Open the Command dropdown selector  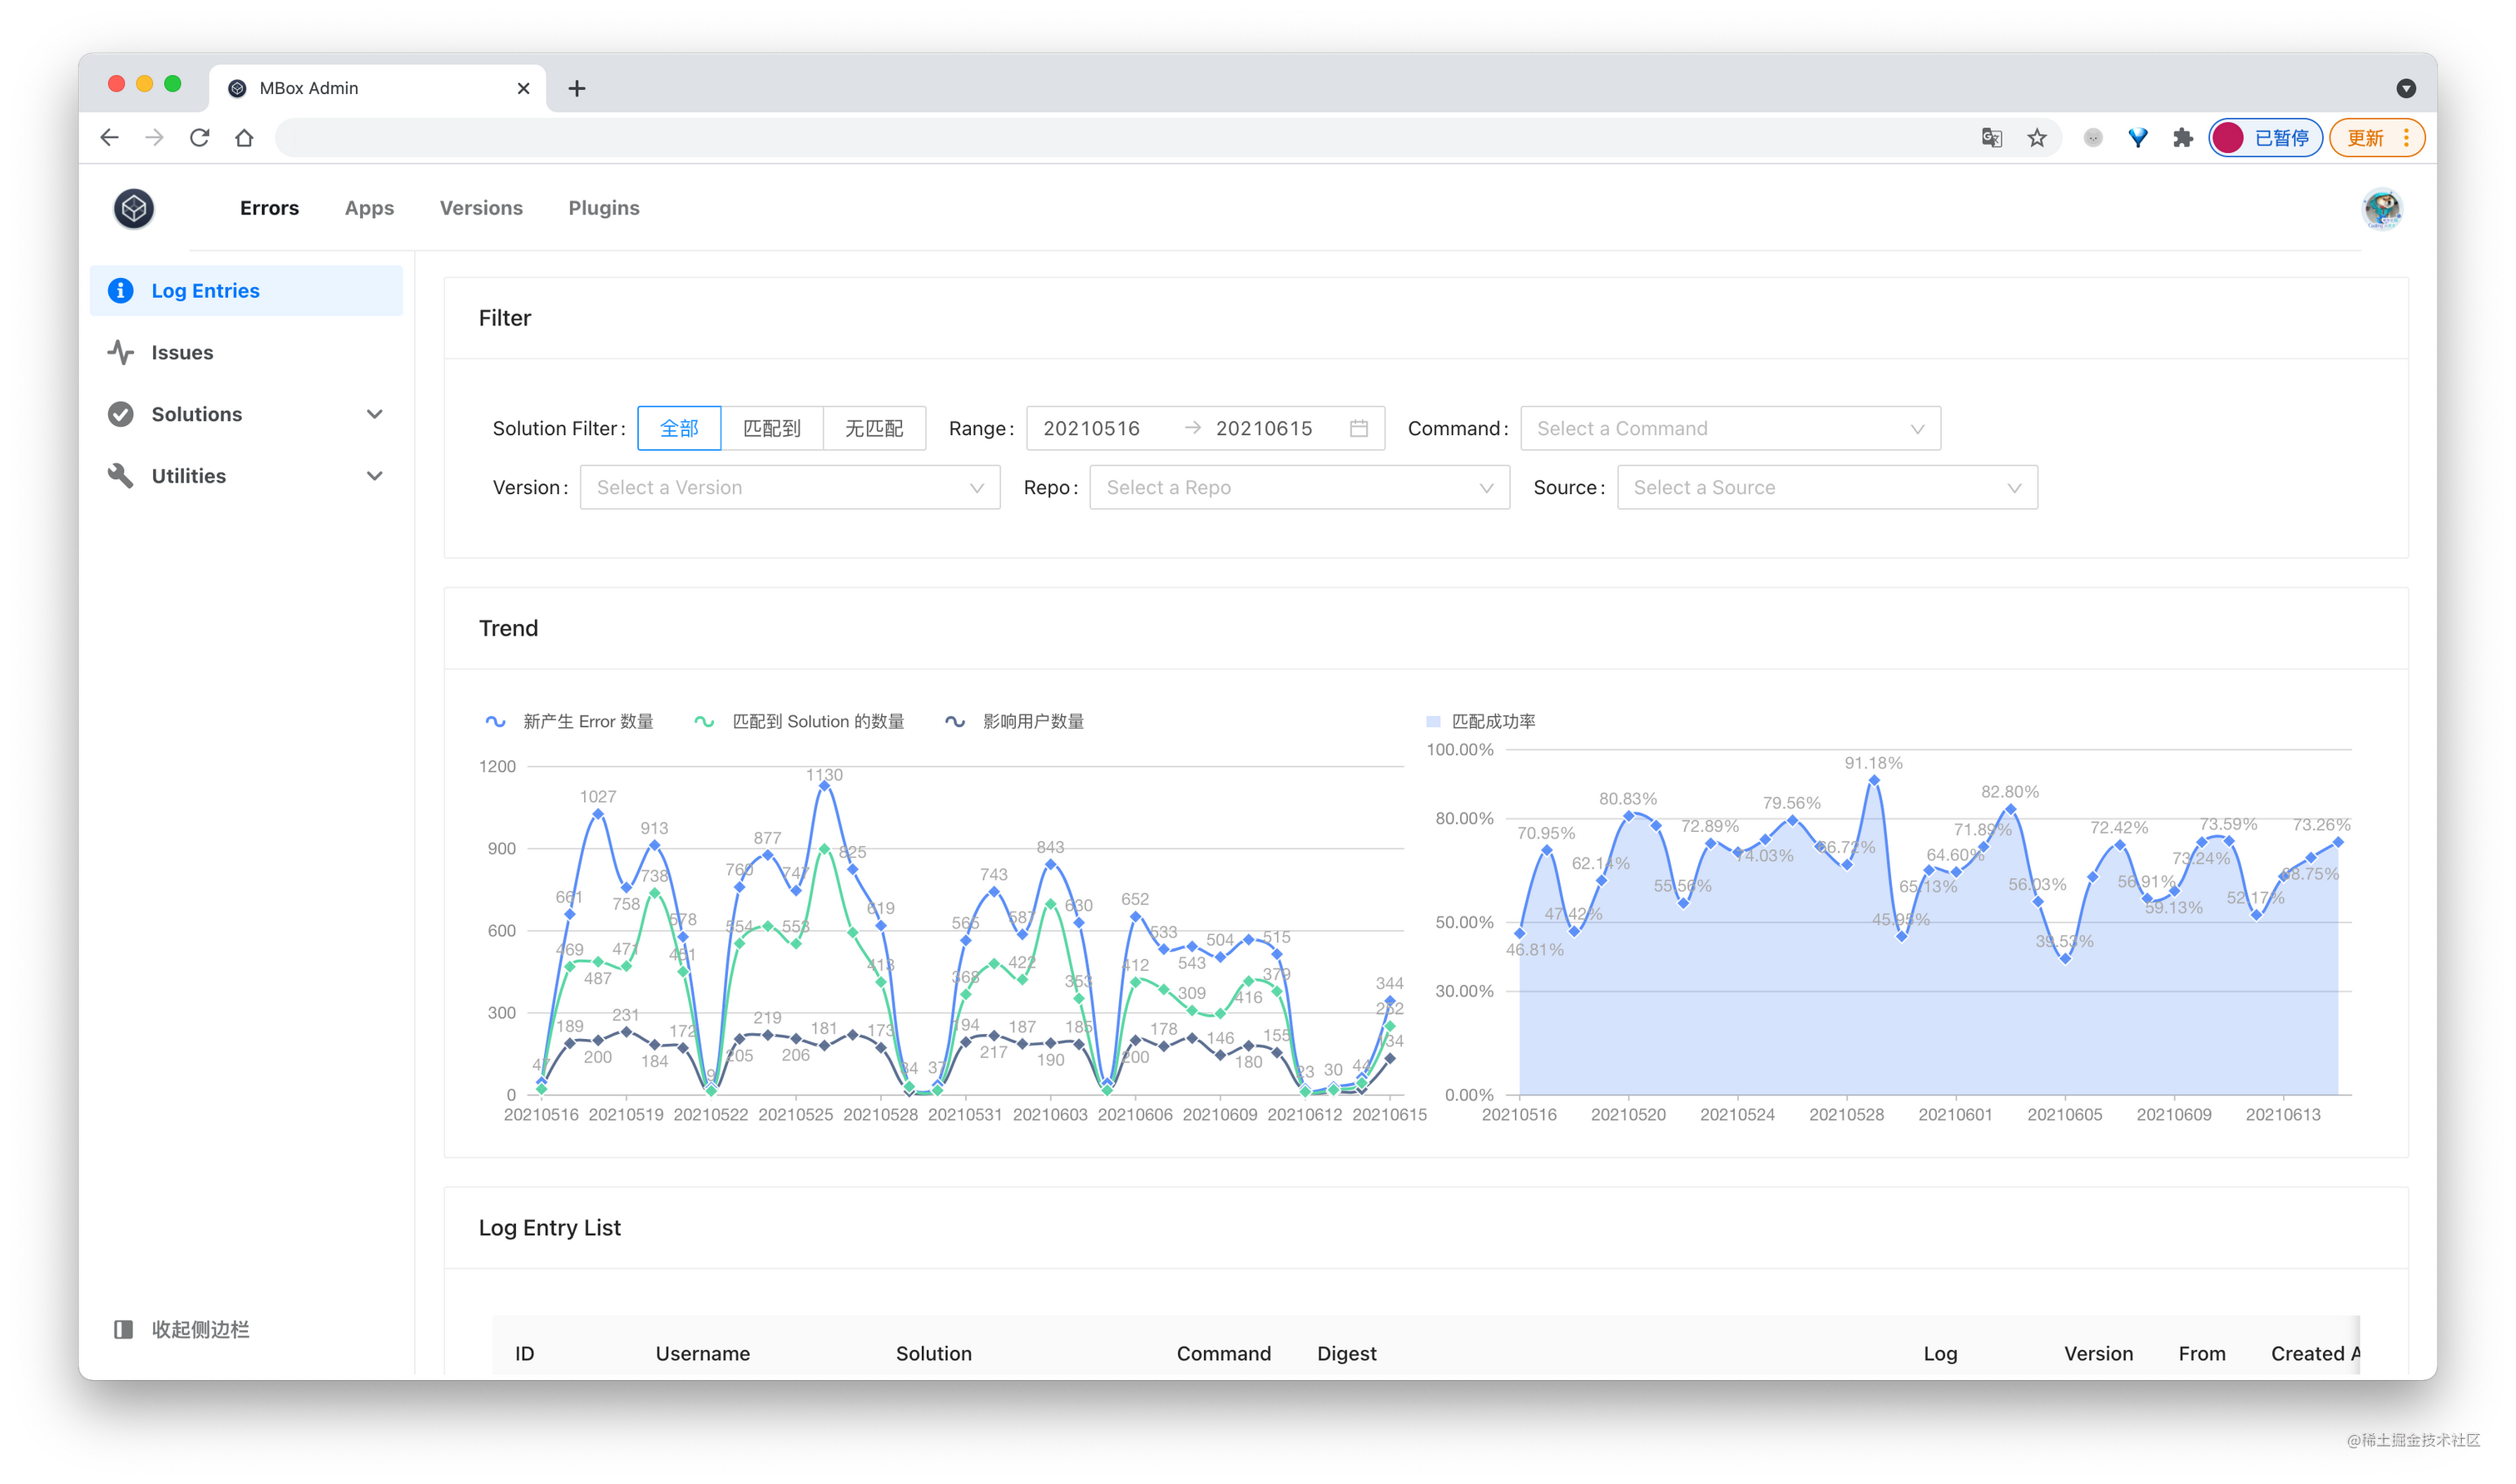pyautogui.click(x=1726, y=428)
